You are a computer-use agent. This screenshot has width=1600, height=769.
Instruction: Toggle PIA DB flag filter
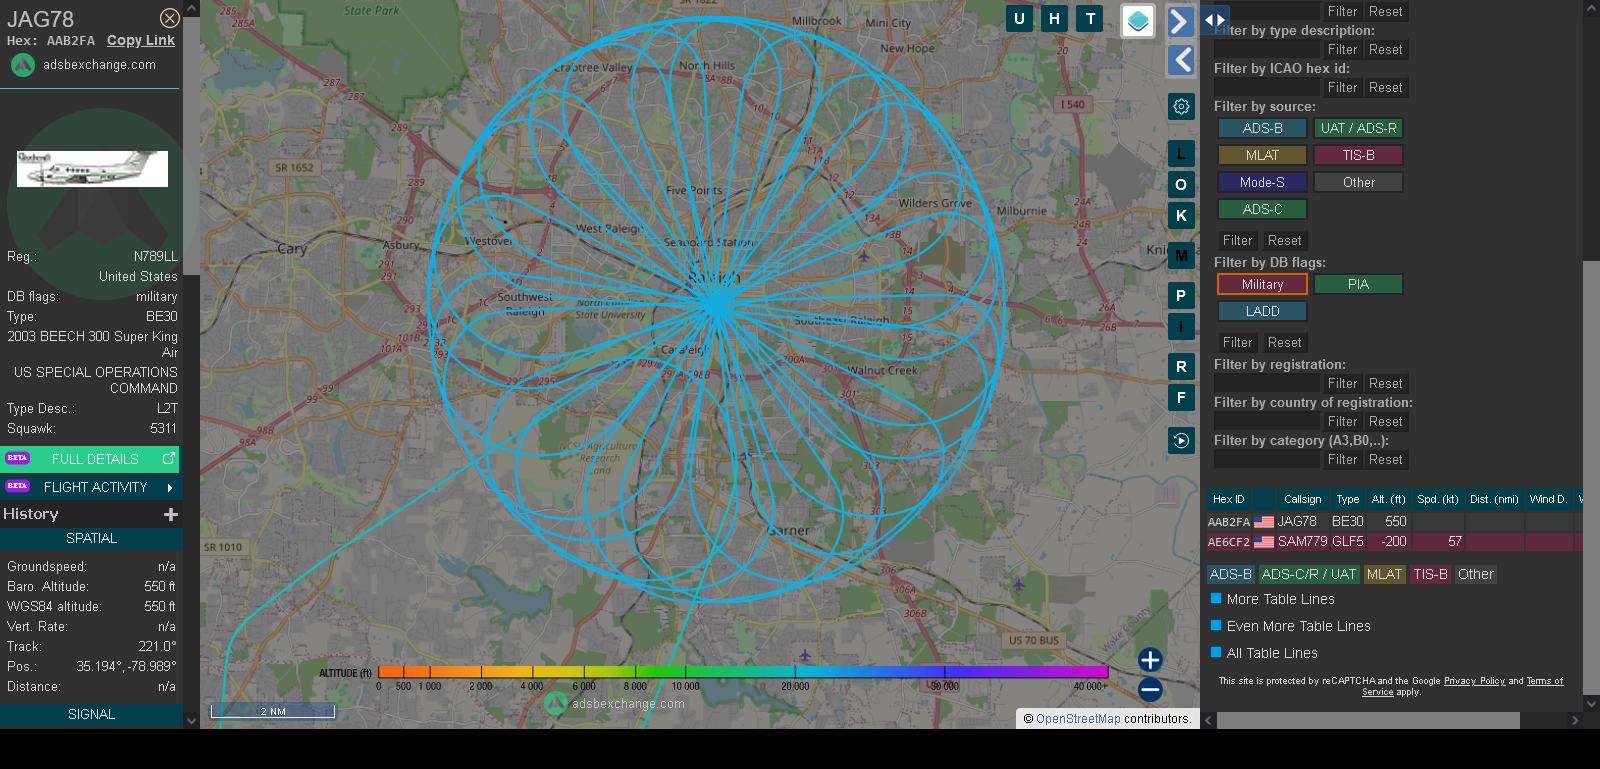(1358, 284)
